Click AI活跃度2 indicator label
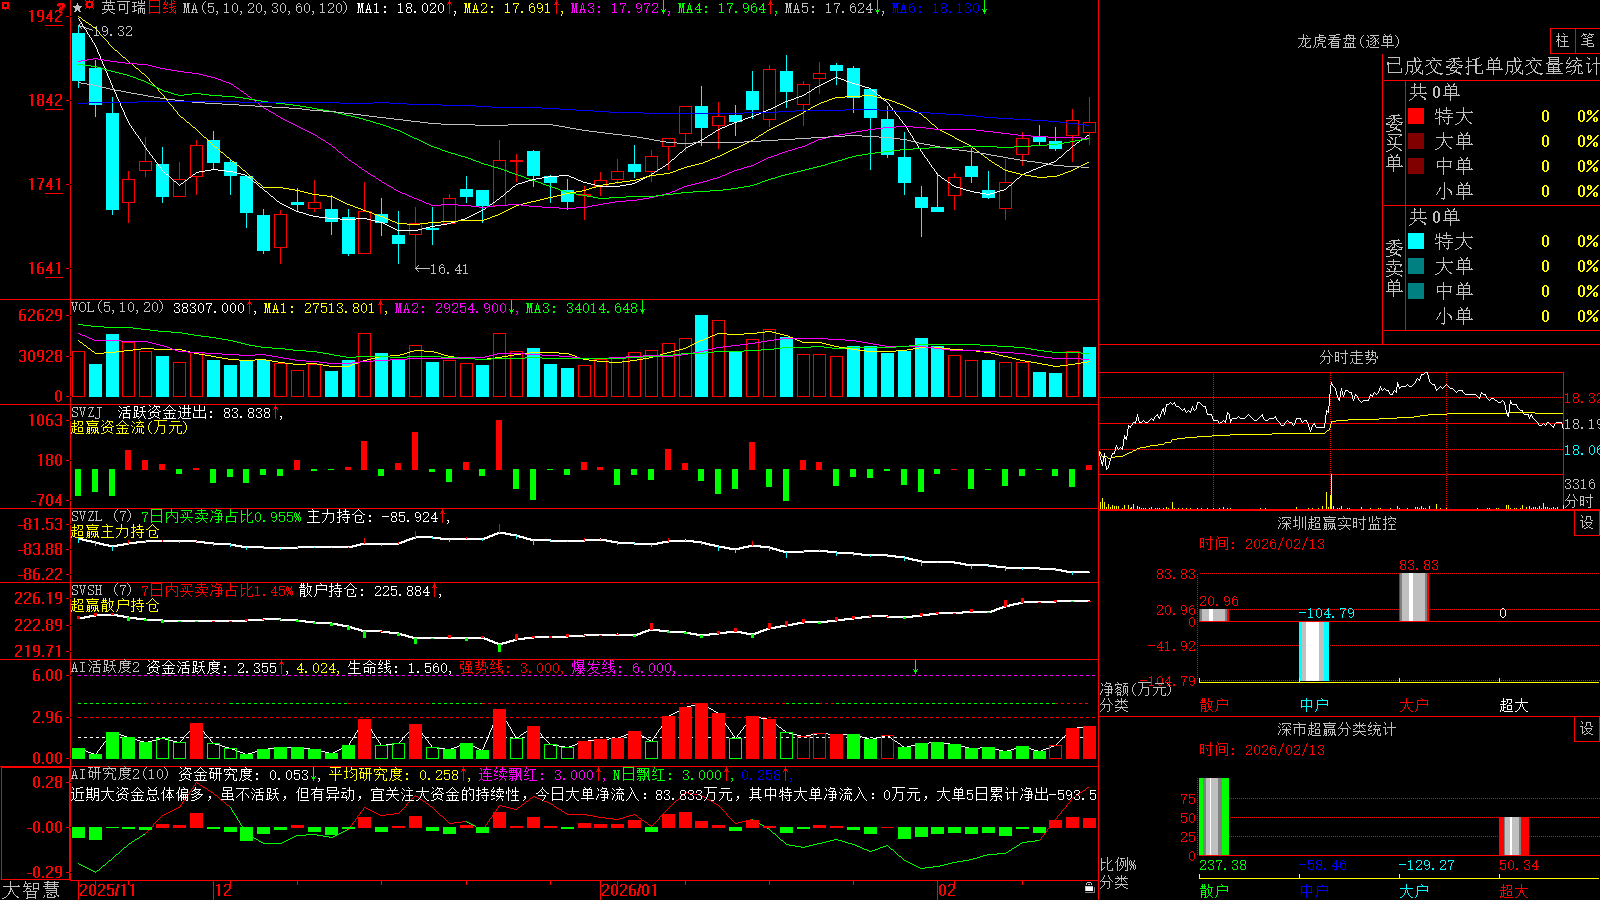 [105, 668]
